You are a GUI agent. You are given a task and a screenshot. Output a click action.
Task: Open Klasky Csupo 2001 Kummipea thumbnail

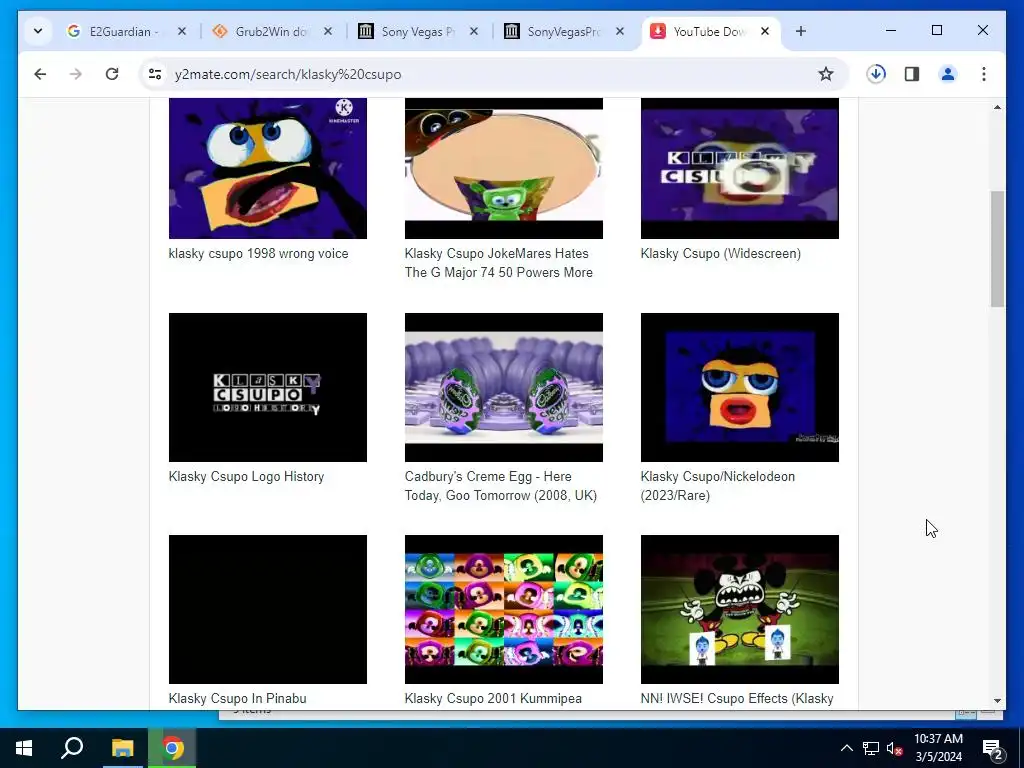(504, 609)
